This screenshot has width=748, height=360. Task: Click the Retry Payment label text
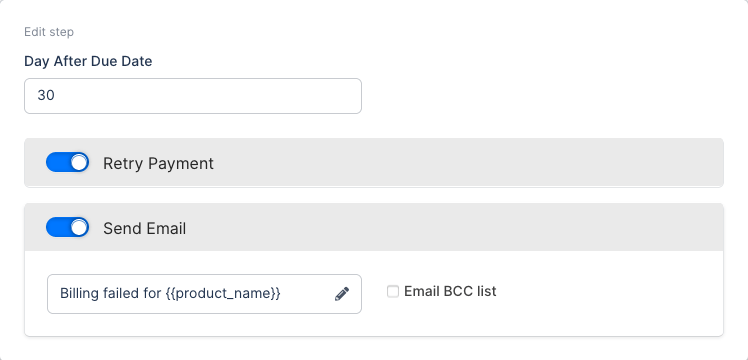tap(158, 164)
